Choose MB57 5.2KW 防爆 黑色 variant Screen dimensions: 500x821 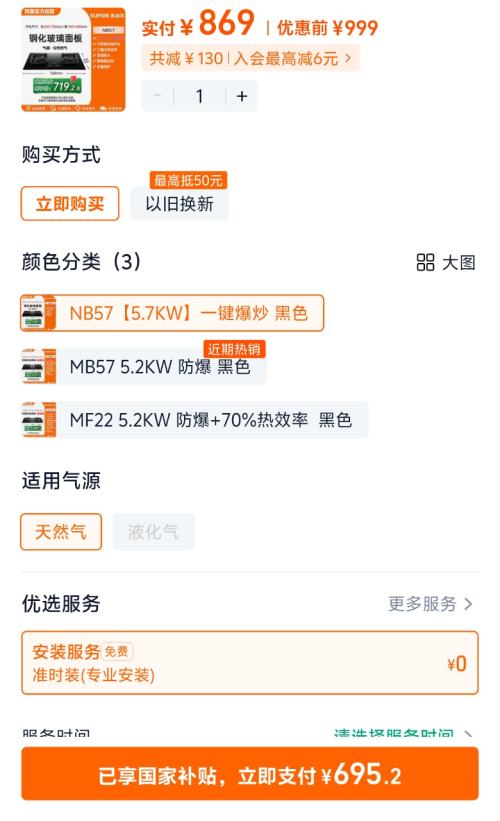[144, 367]
